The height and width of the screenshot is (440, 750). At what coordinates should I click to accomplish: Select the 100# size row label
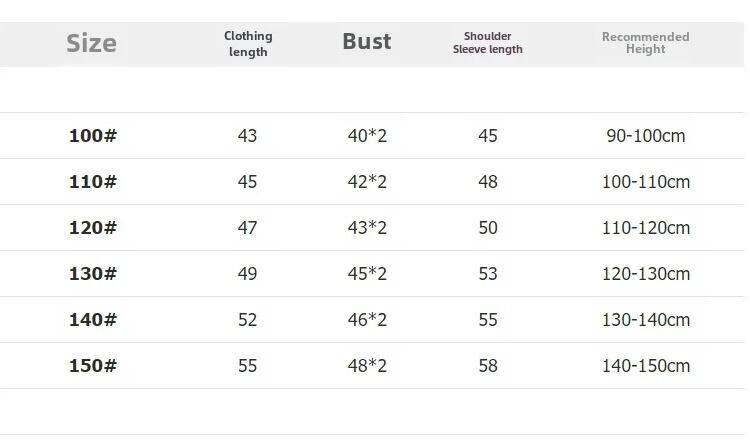coord(93,136)
